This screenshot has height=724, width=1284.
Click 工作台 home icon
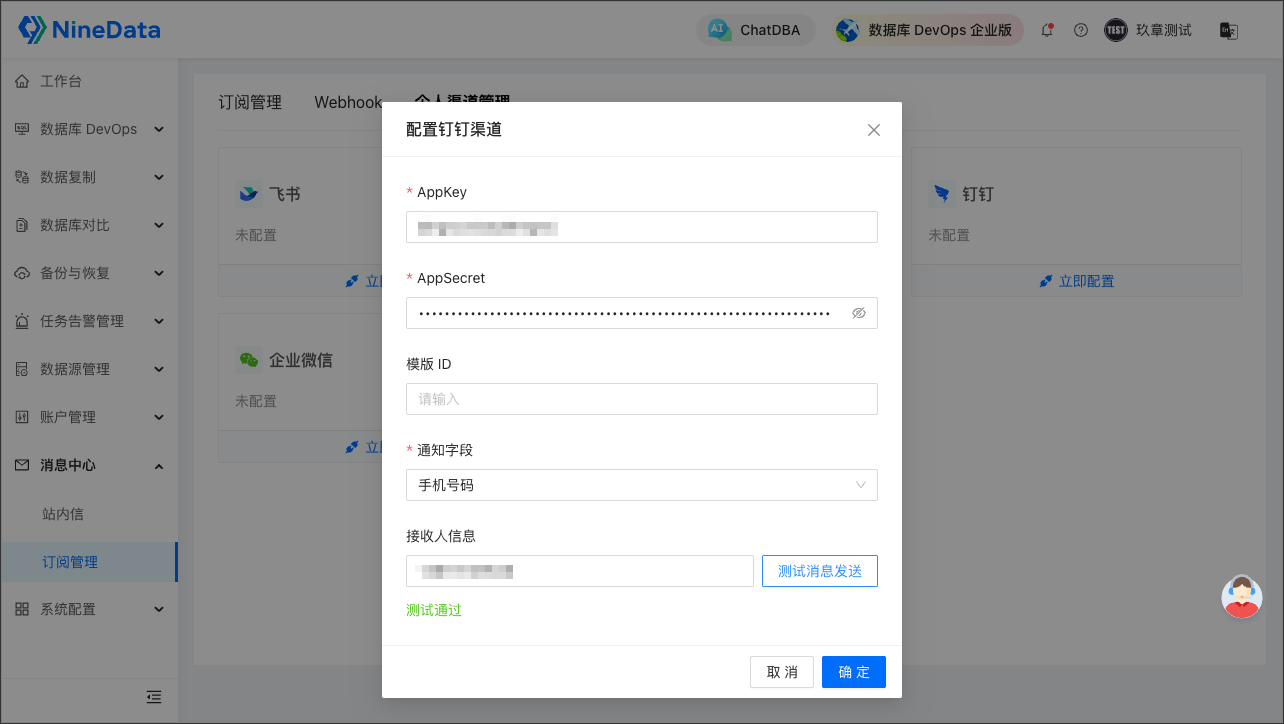(22, 81)
